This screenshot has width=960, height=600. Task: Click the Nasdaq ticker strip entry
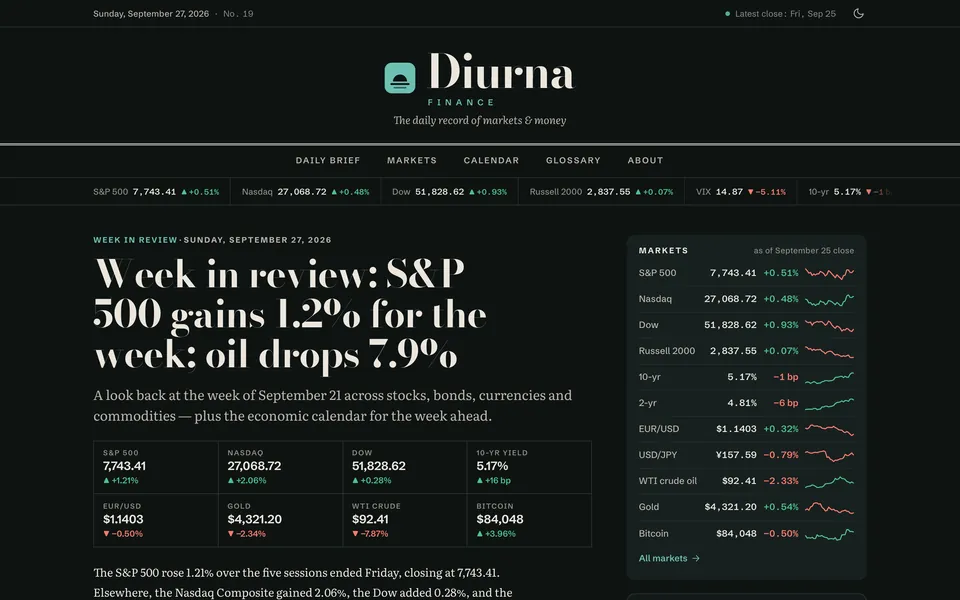pyautogui.click(x=306, y=192)
